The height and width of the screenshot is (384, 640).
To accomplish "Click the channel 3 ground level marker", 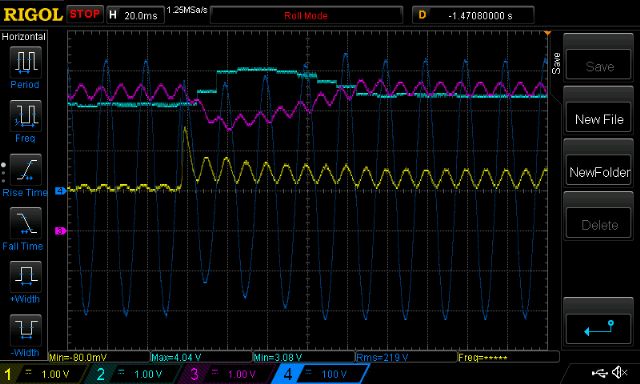I will (60, 231).
